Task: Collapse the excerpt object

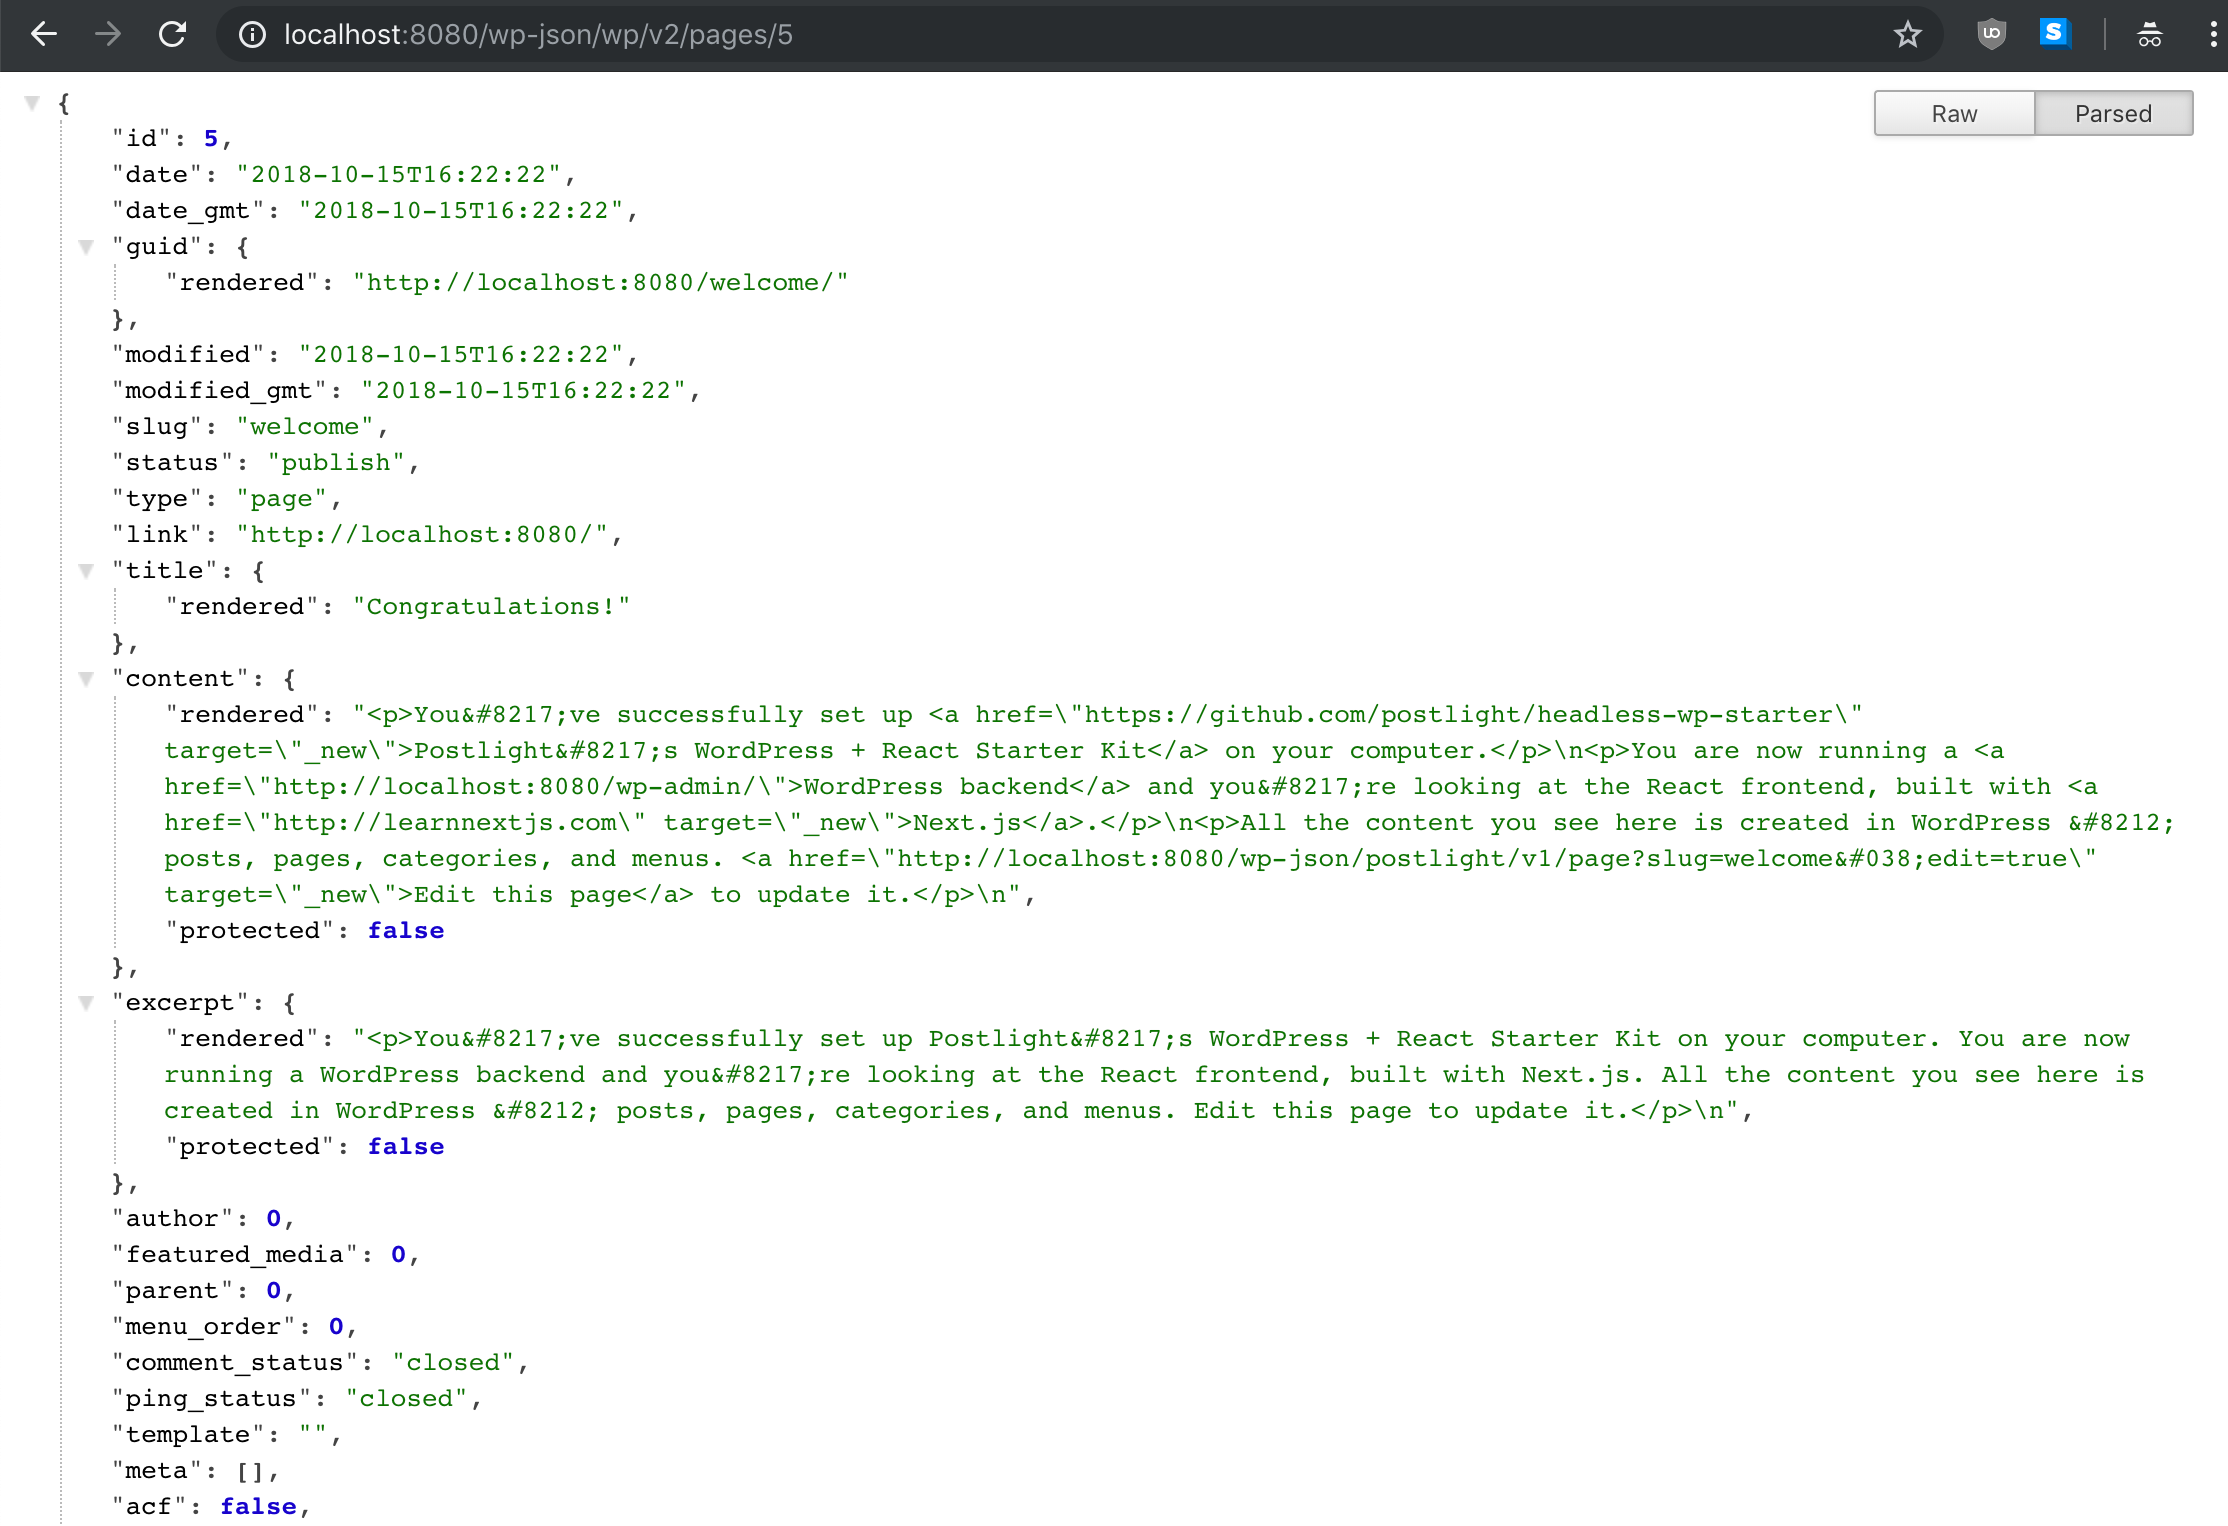Action: pyautogui.click(x=87, y=1003)
